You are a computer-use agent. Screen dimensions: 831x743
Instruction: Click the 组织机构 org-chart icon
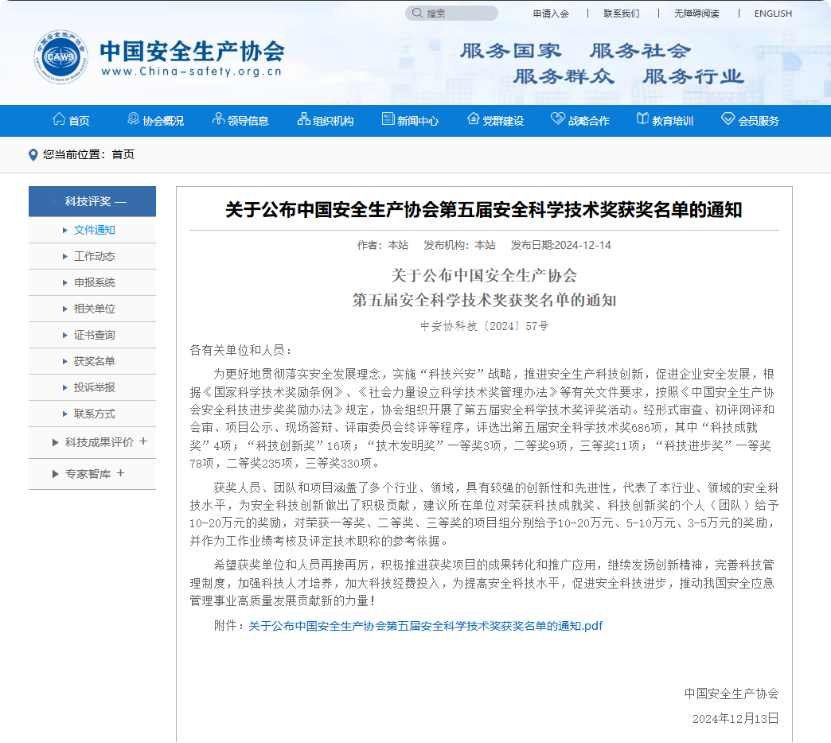tap(304, 120)
